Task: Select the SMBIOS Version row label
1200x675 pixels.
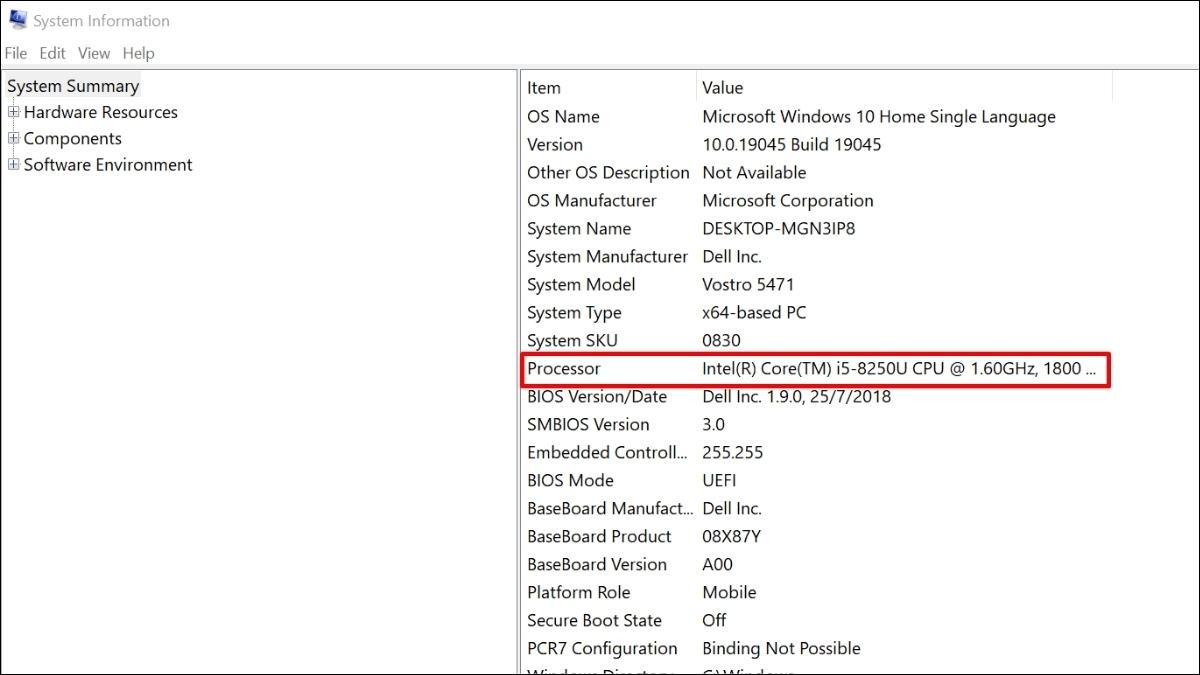Action: [x=589, y=425]
